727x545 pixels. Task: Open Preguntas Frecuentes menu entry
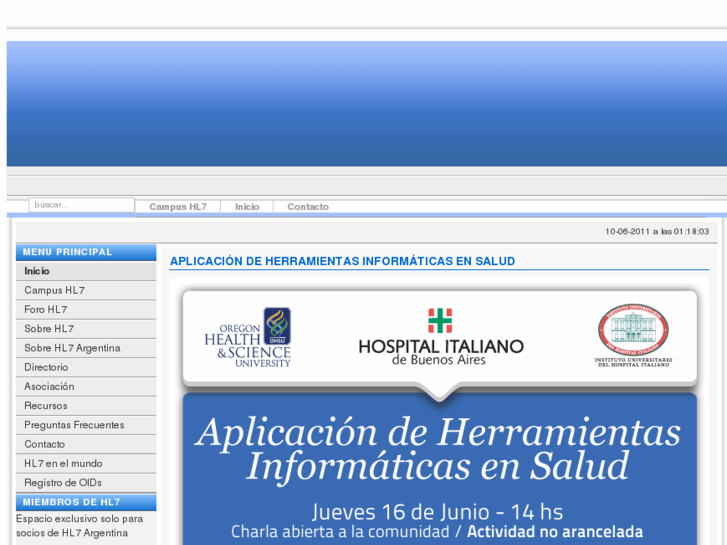click(x=86, y=425)
